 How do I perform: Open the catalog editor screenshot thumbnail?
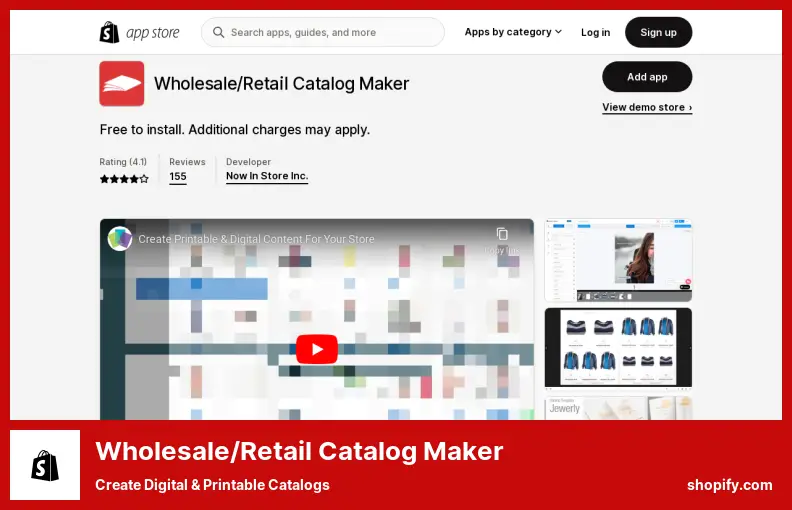point(618,260)
